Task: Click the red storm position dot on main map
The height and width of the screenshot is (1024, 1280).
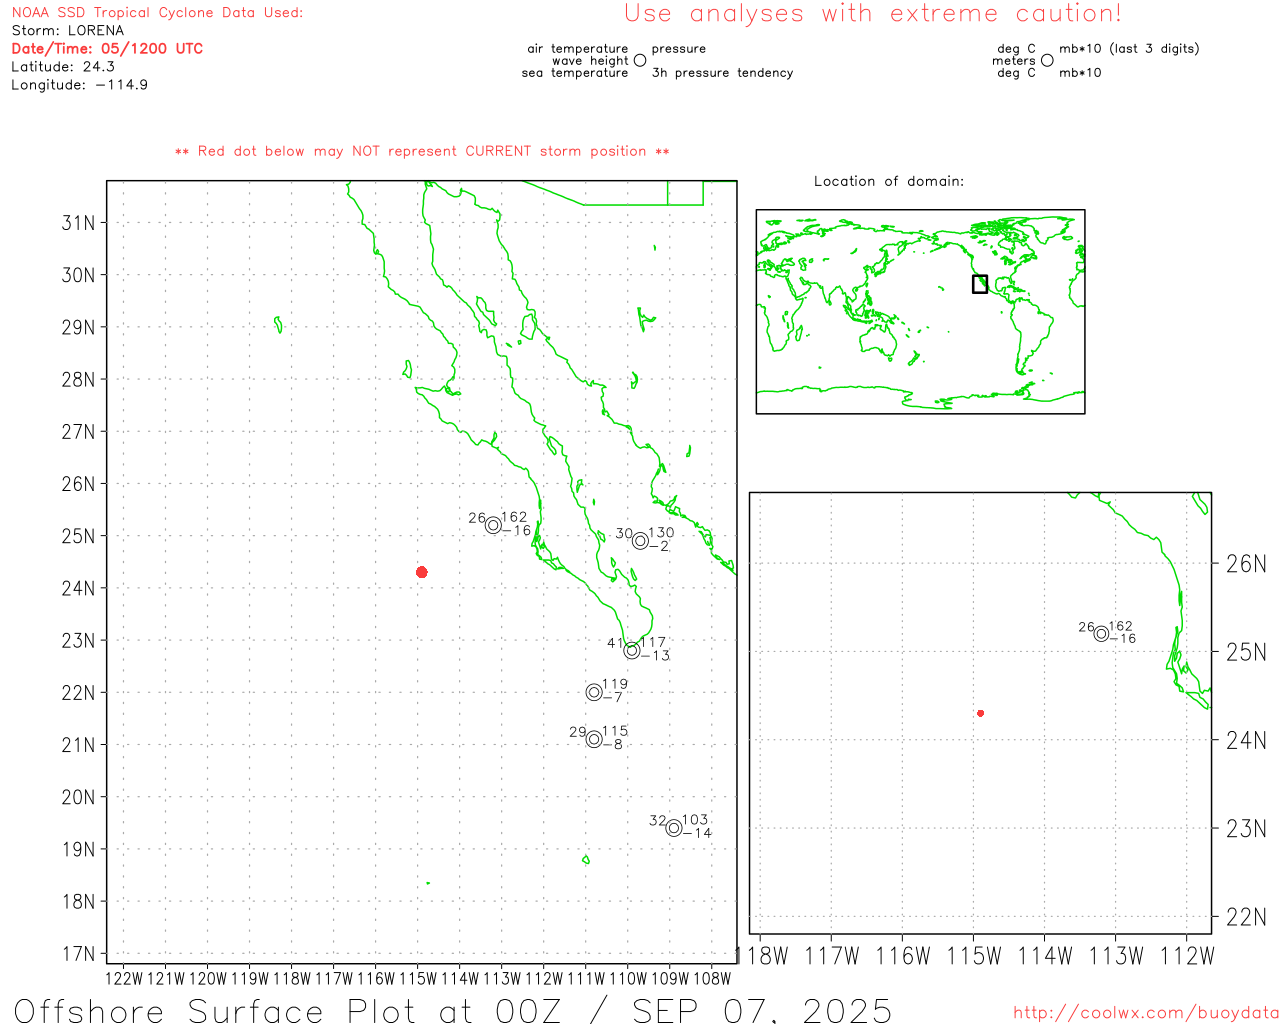Action: [x=422, y=572]
